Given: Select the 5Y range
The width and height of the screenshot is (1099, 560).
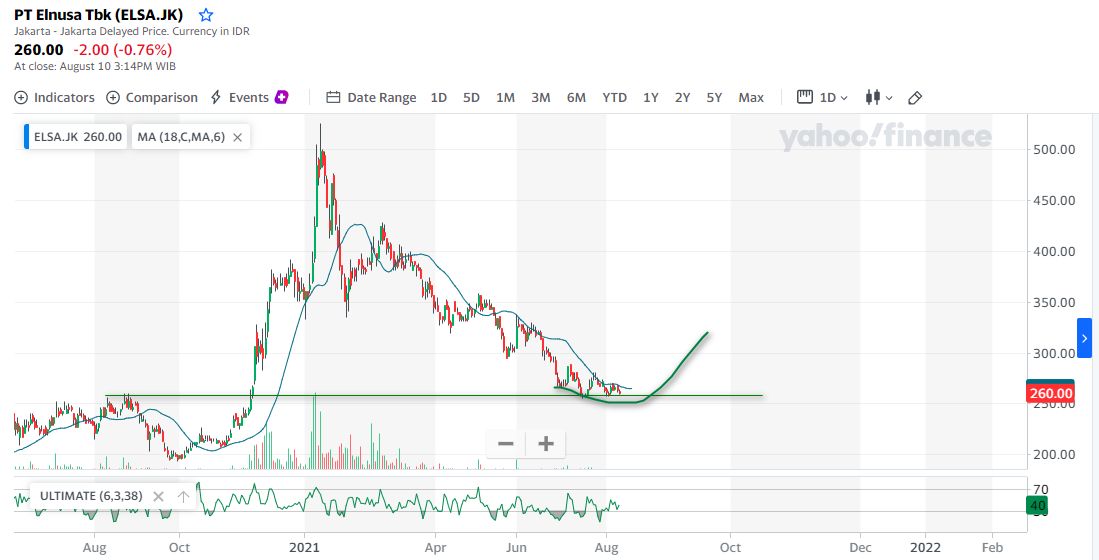Looking at the screenshot, I should (714, 97).
